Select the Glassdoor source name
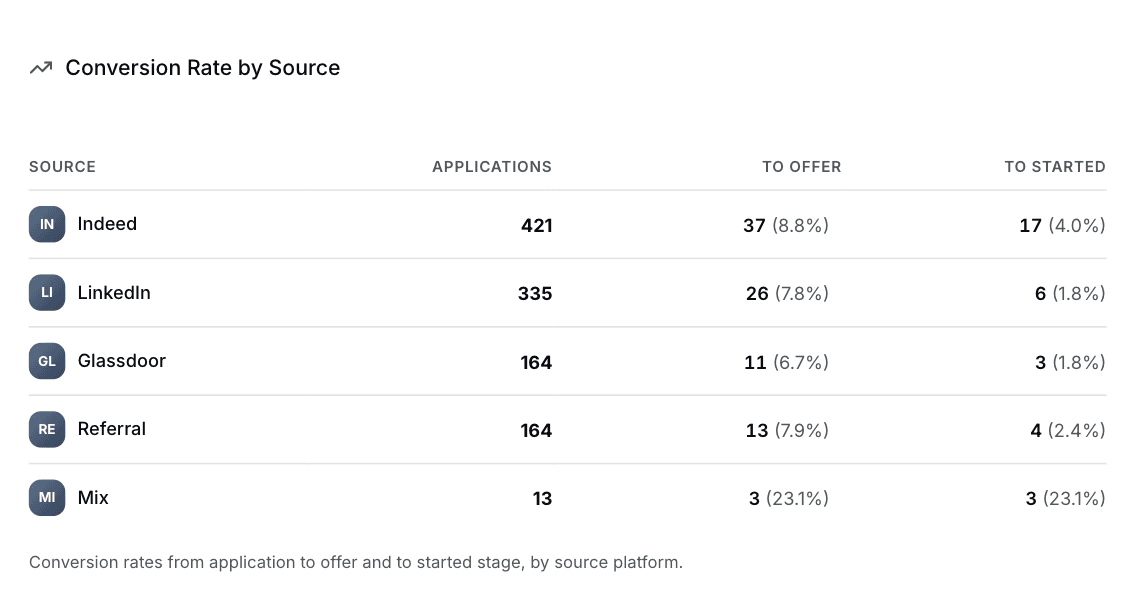This screenshot has width=1138, height=604. (122, 361)
